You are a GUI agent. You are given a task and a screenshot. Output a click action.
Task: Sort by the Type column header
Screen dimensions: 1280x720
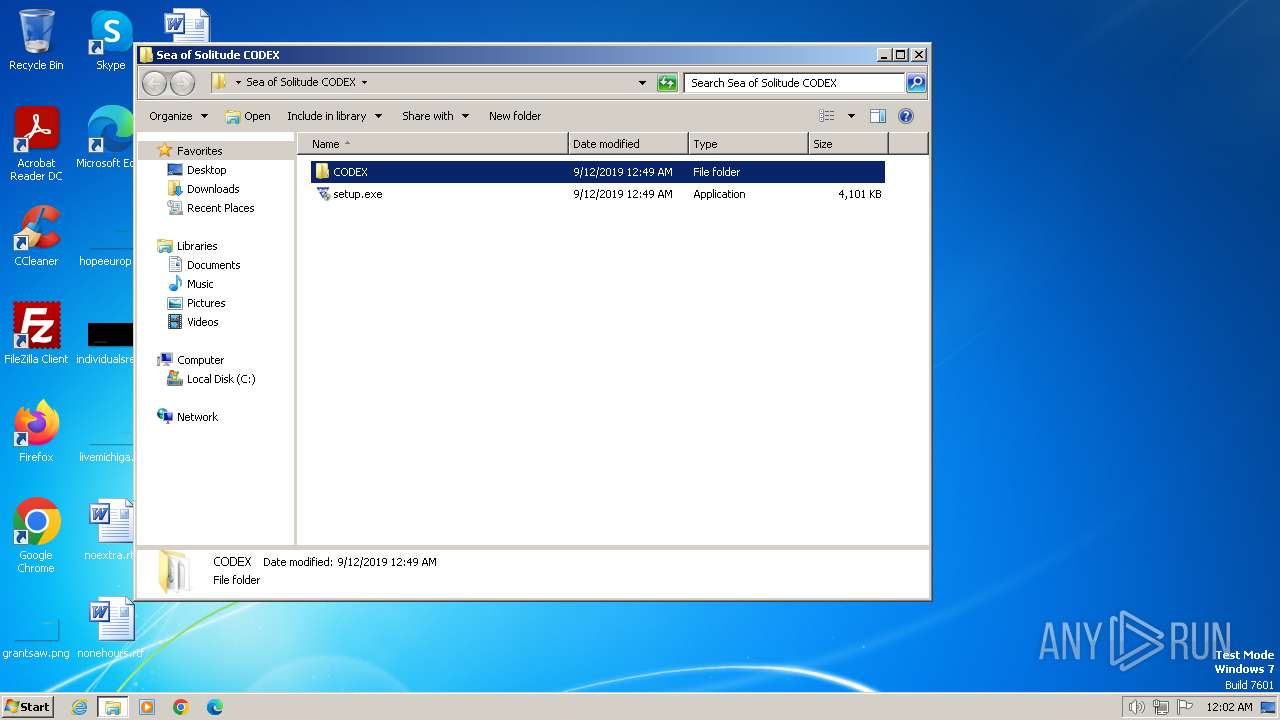click(748, 144)
